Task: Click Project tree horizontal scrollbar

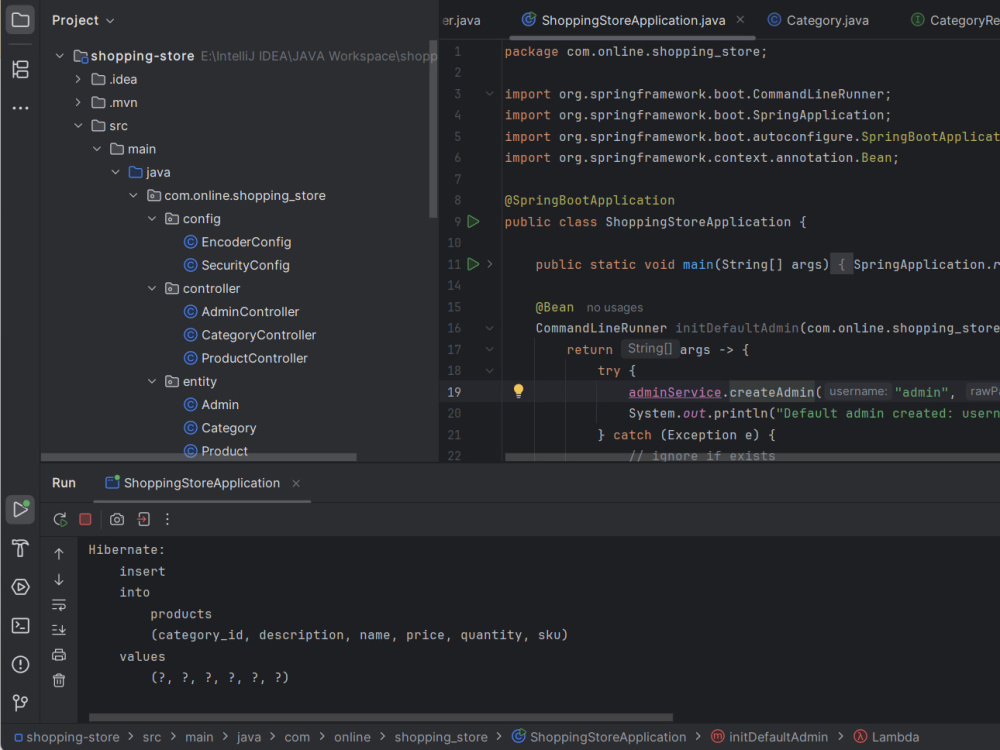Action: pos(199,457)
